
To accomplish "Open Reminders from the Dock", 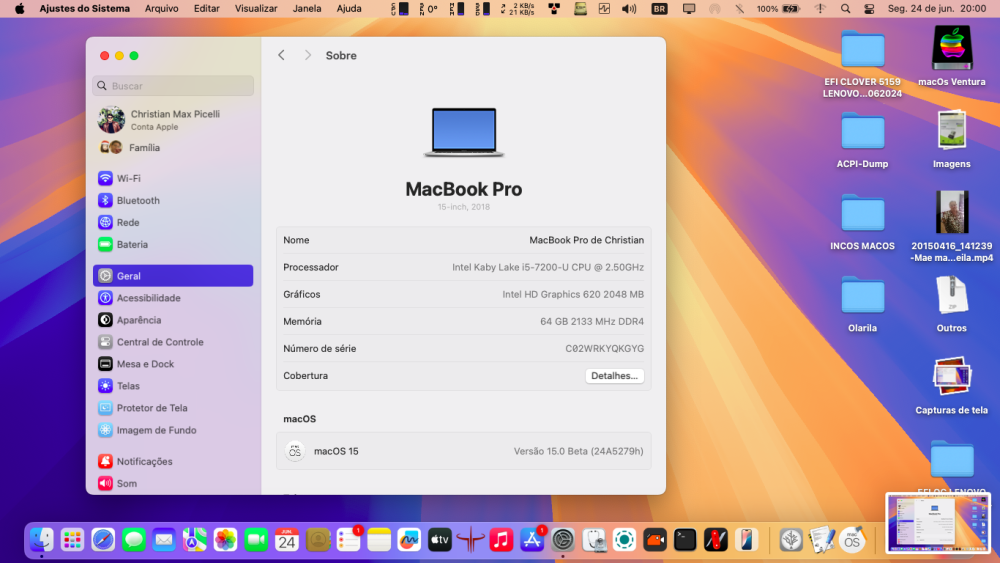I will (x=348, y=540).
